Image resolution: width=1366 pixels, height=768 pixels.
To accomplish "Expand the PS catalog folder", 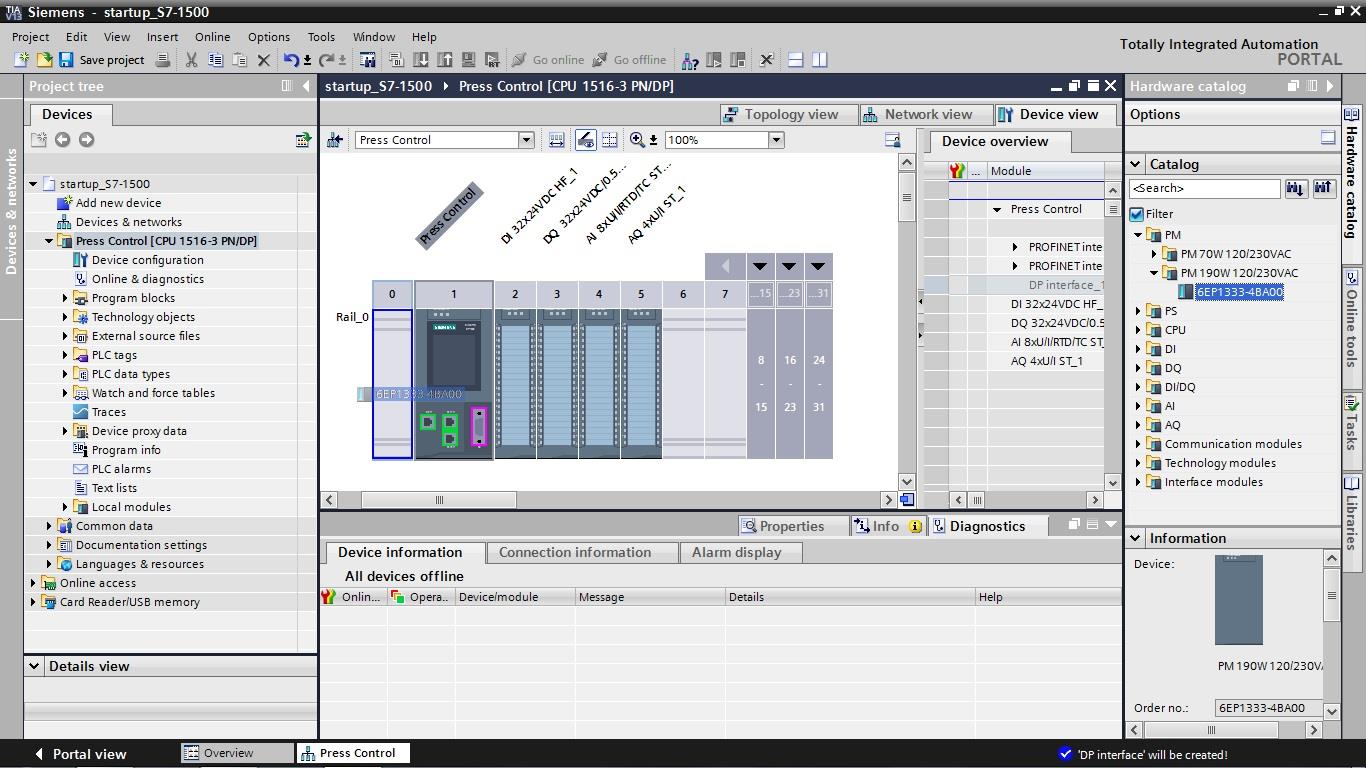I will point(1138,311).
